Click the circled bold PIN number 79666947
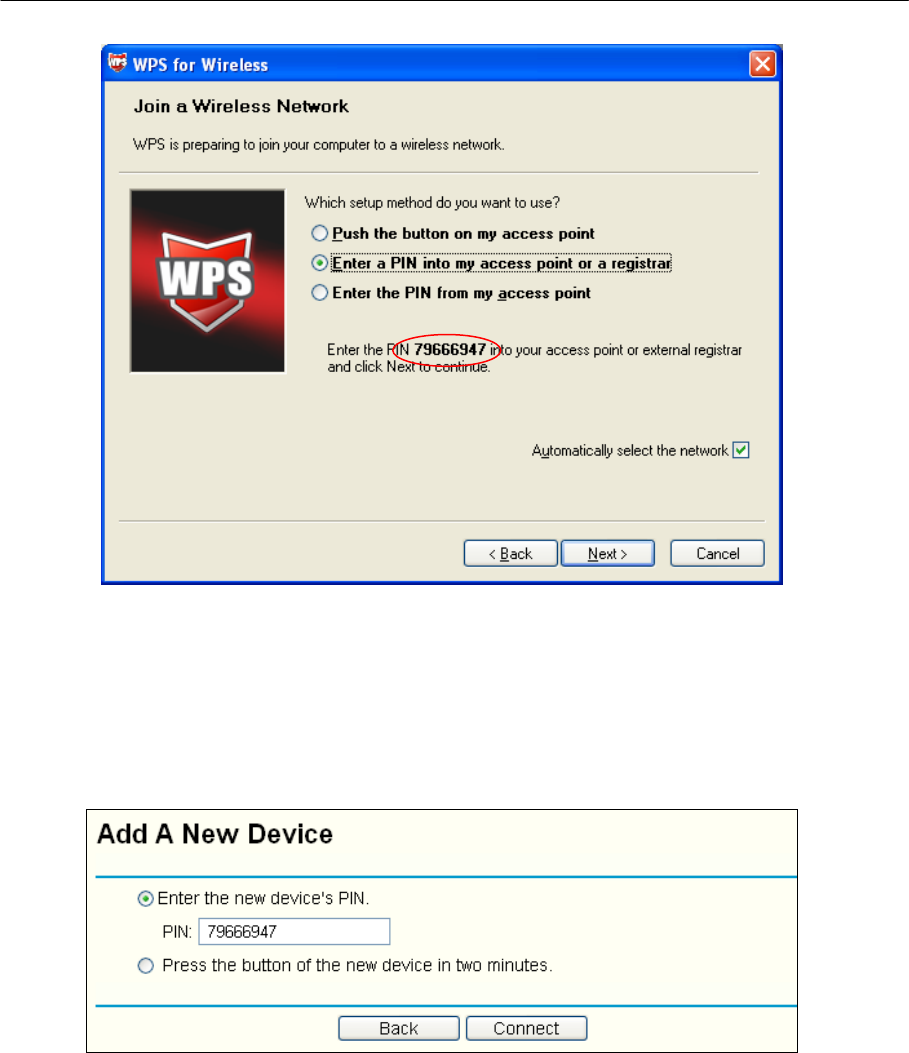 [x=450, y=349]
